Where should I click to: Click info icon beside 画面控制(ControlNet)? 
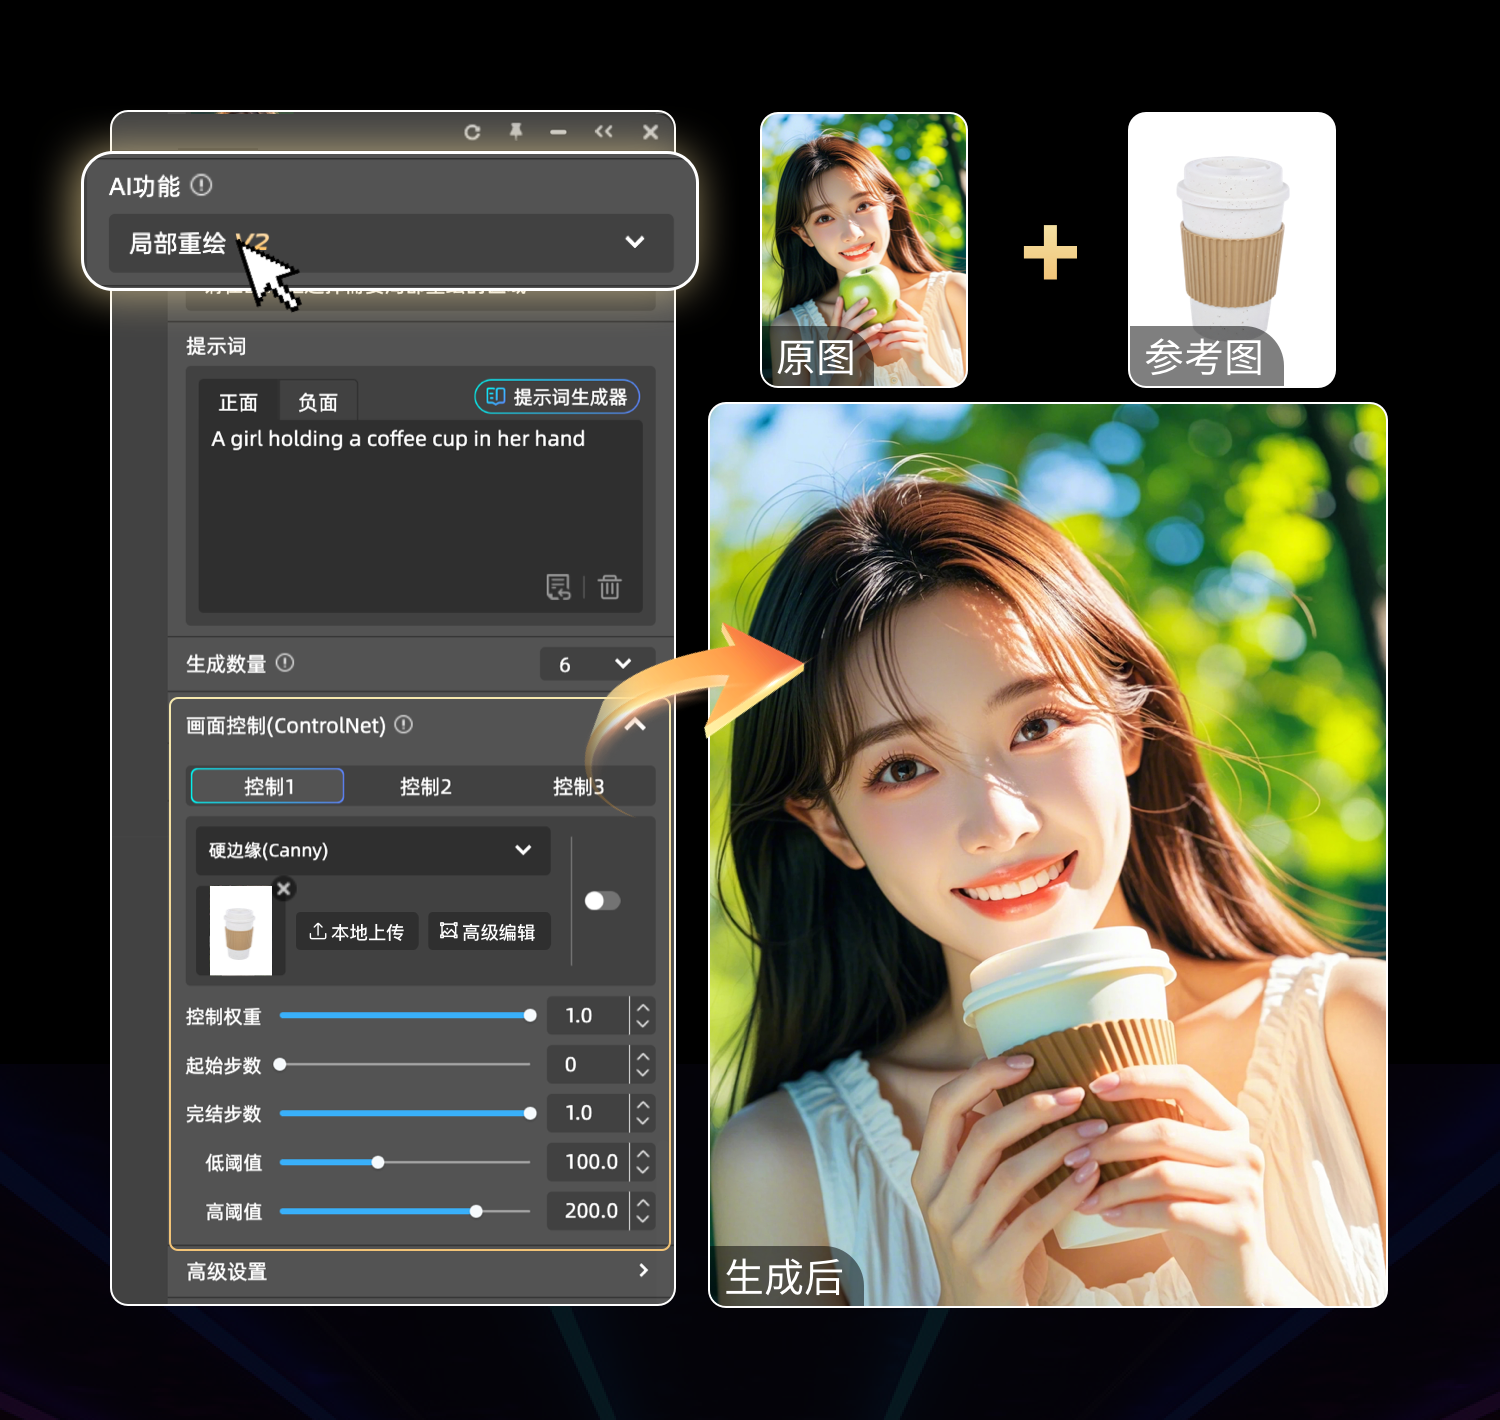[x=404, y=725]
